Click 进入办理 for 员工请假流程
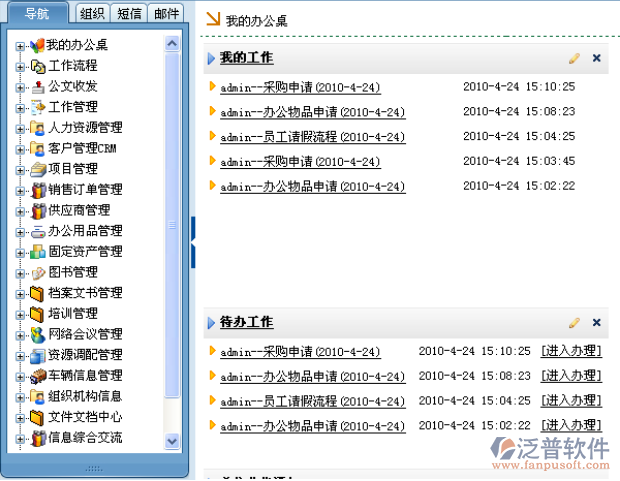Viewport: 620px width, 481px height. pyautogui.click(x=571, y=401)
